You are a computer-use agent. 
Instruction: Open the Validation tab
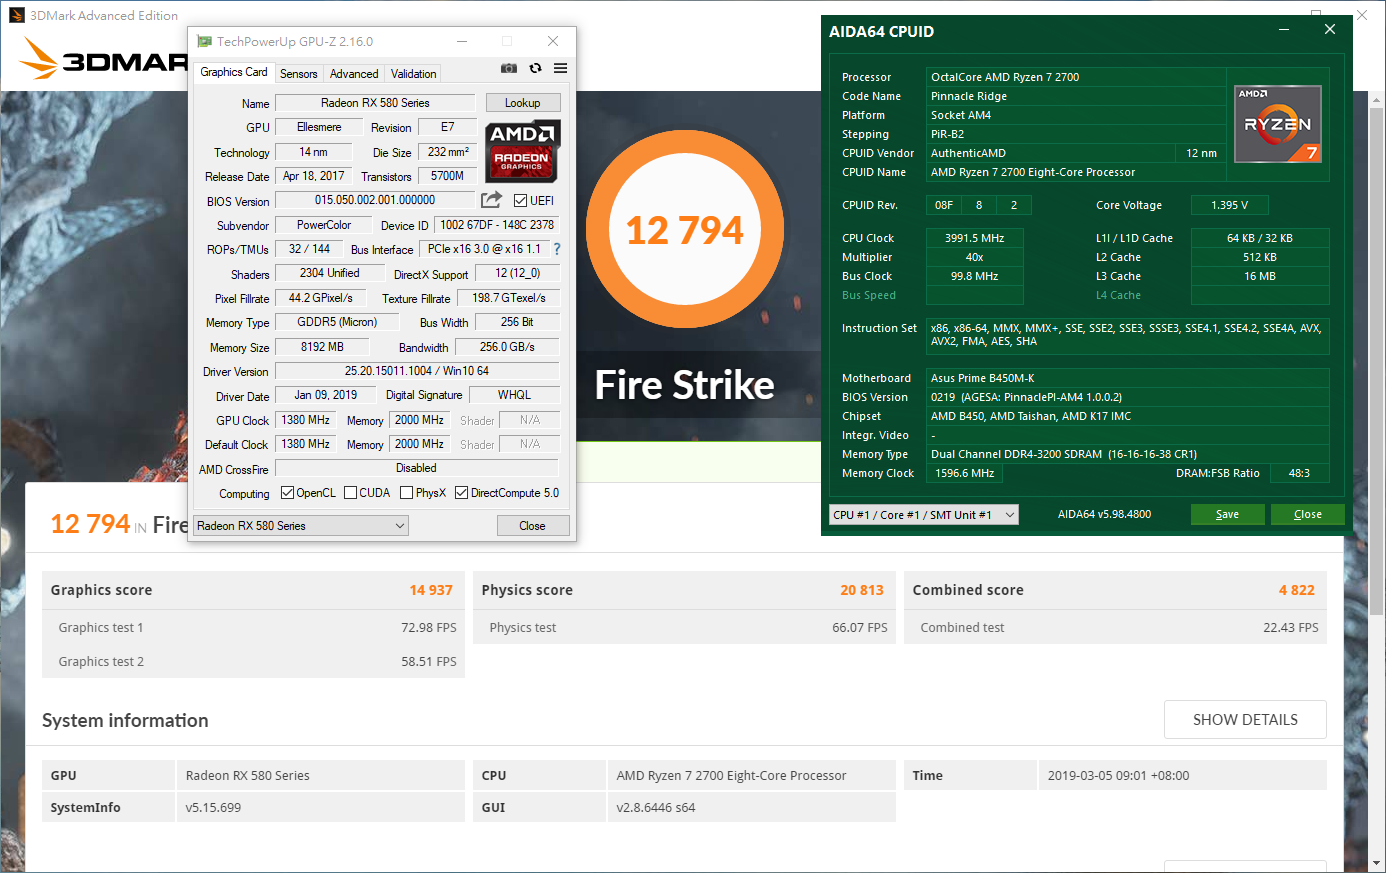pyautogui.click(x=414, y=74)
